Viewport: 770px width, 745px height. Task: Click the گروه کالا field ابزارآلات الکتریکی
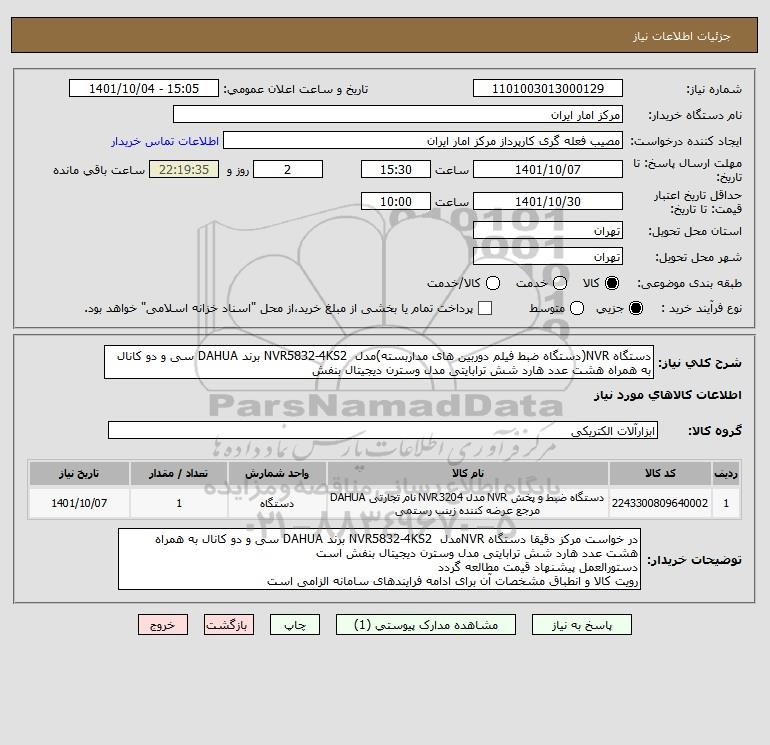[383, 430]
